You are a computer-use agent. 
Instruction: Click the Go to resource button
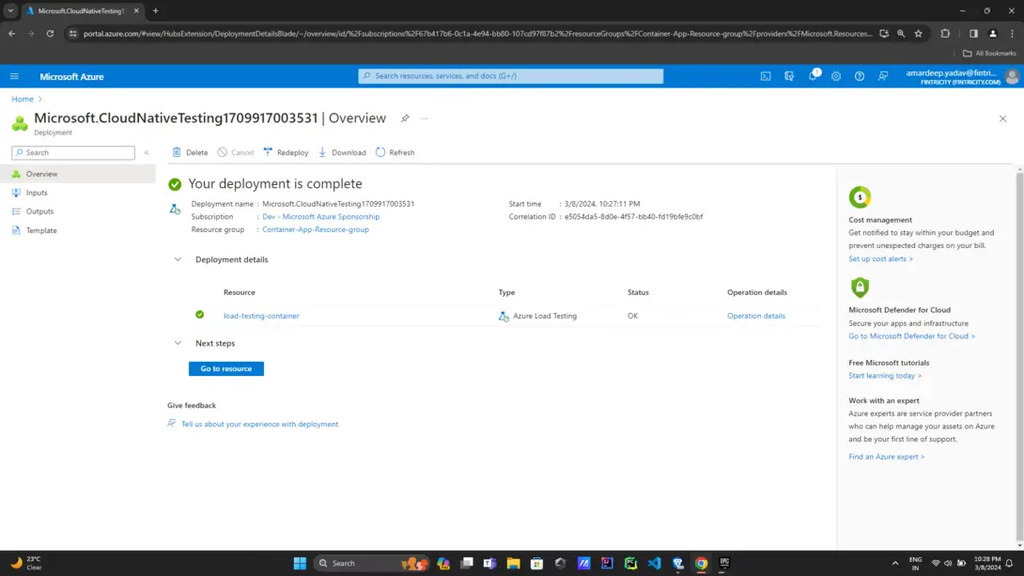click(x=226, y=368)
